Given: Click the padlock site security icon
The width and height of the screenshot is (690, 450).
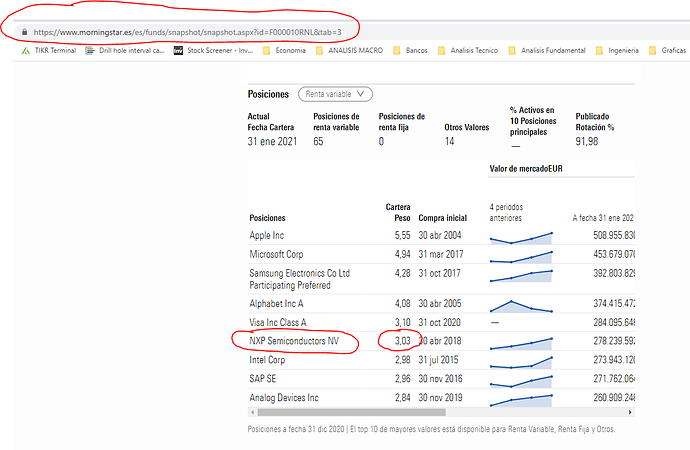Looking at the screenshot, I should pyautogui.click(x=24, y=32).
